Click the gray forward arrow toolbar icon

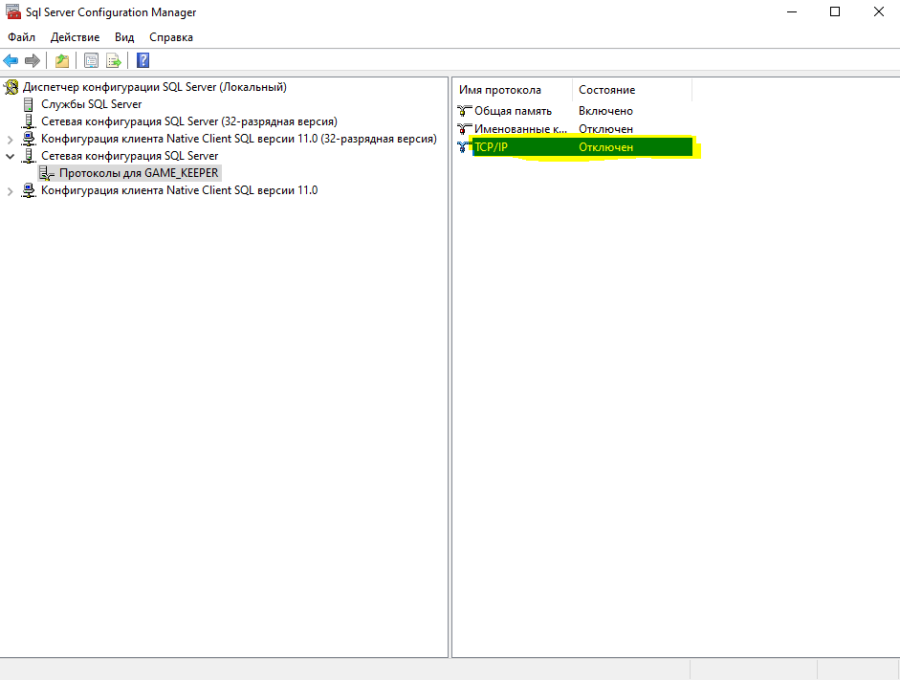coord(32,60)
